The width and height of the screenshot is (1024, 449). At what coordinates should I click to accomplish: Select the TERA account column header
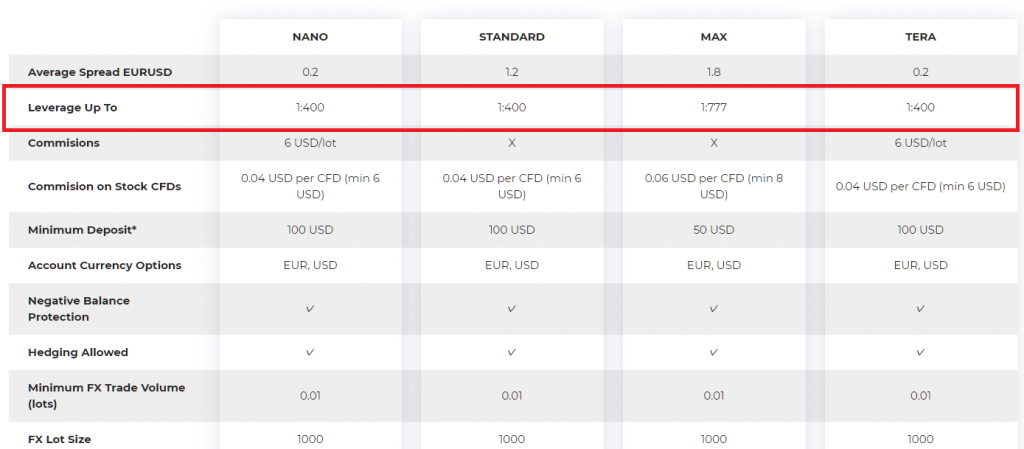[920, 37]
